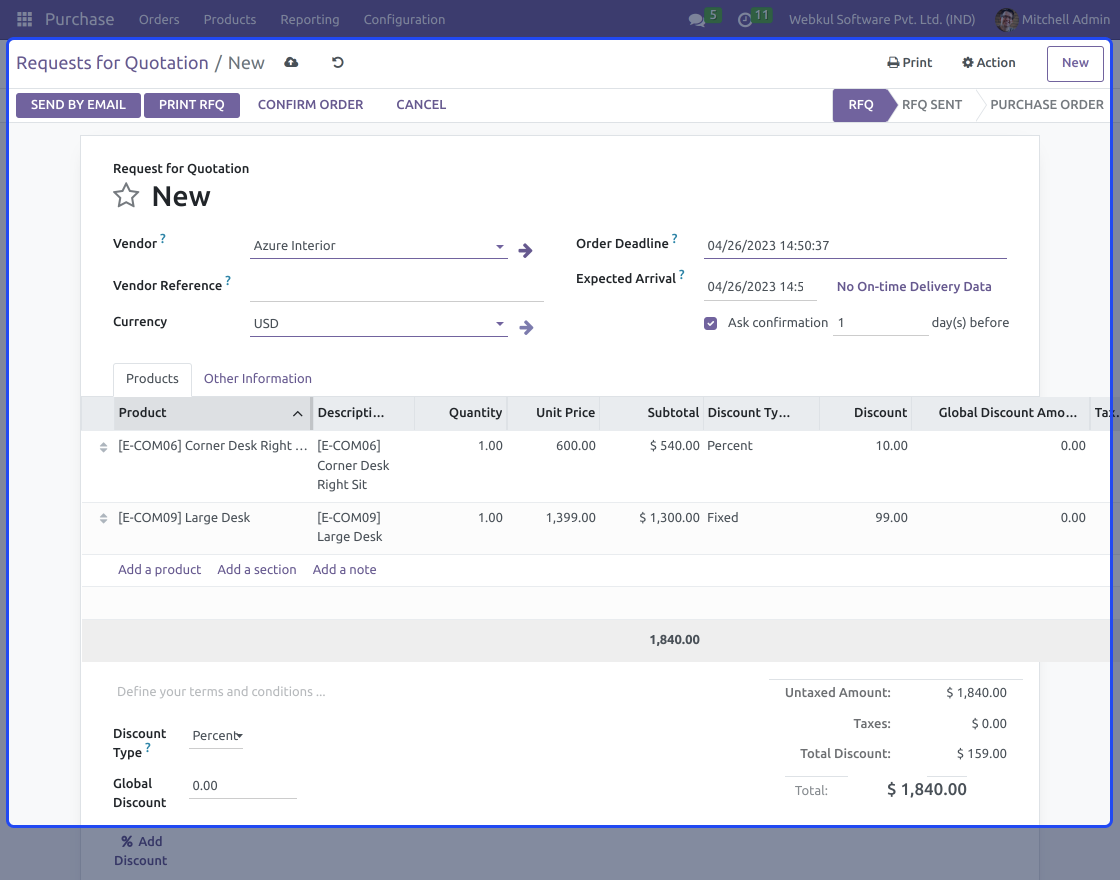Click Vendor help question mark

pos(163,239)
